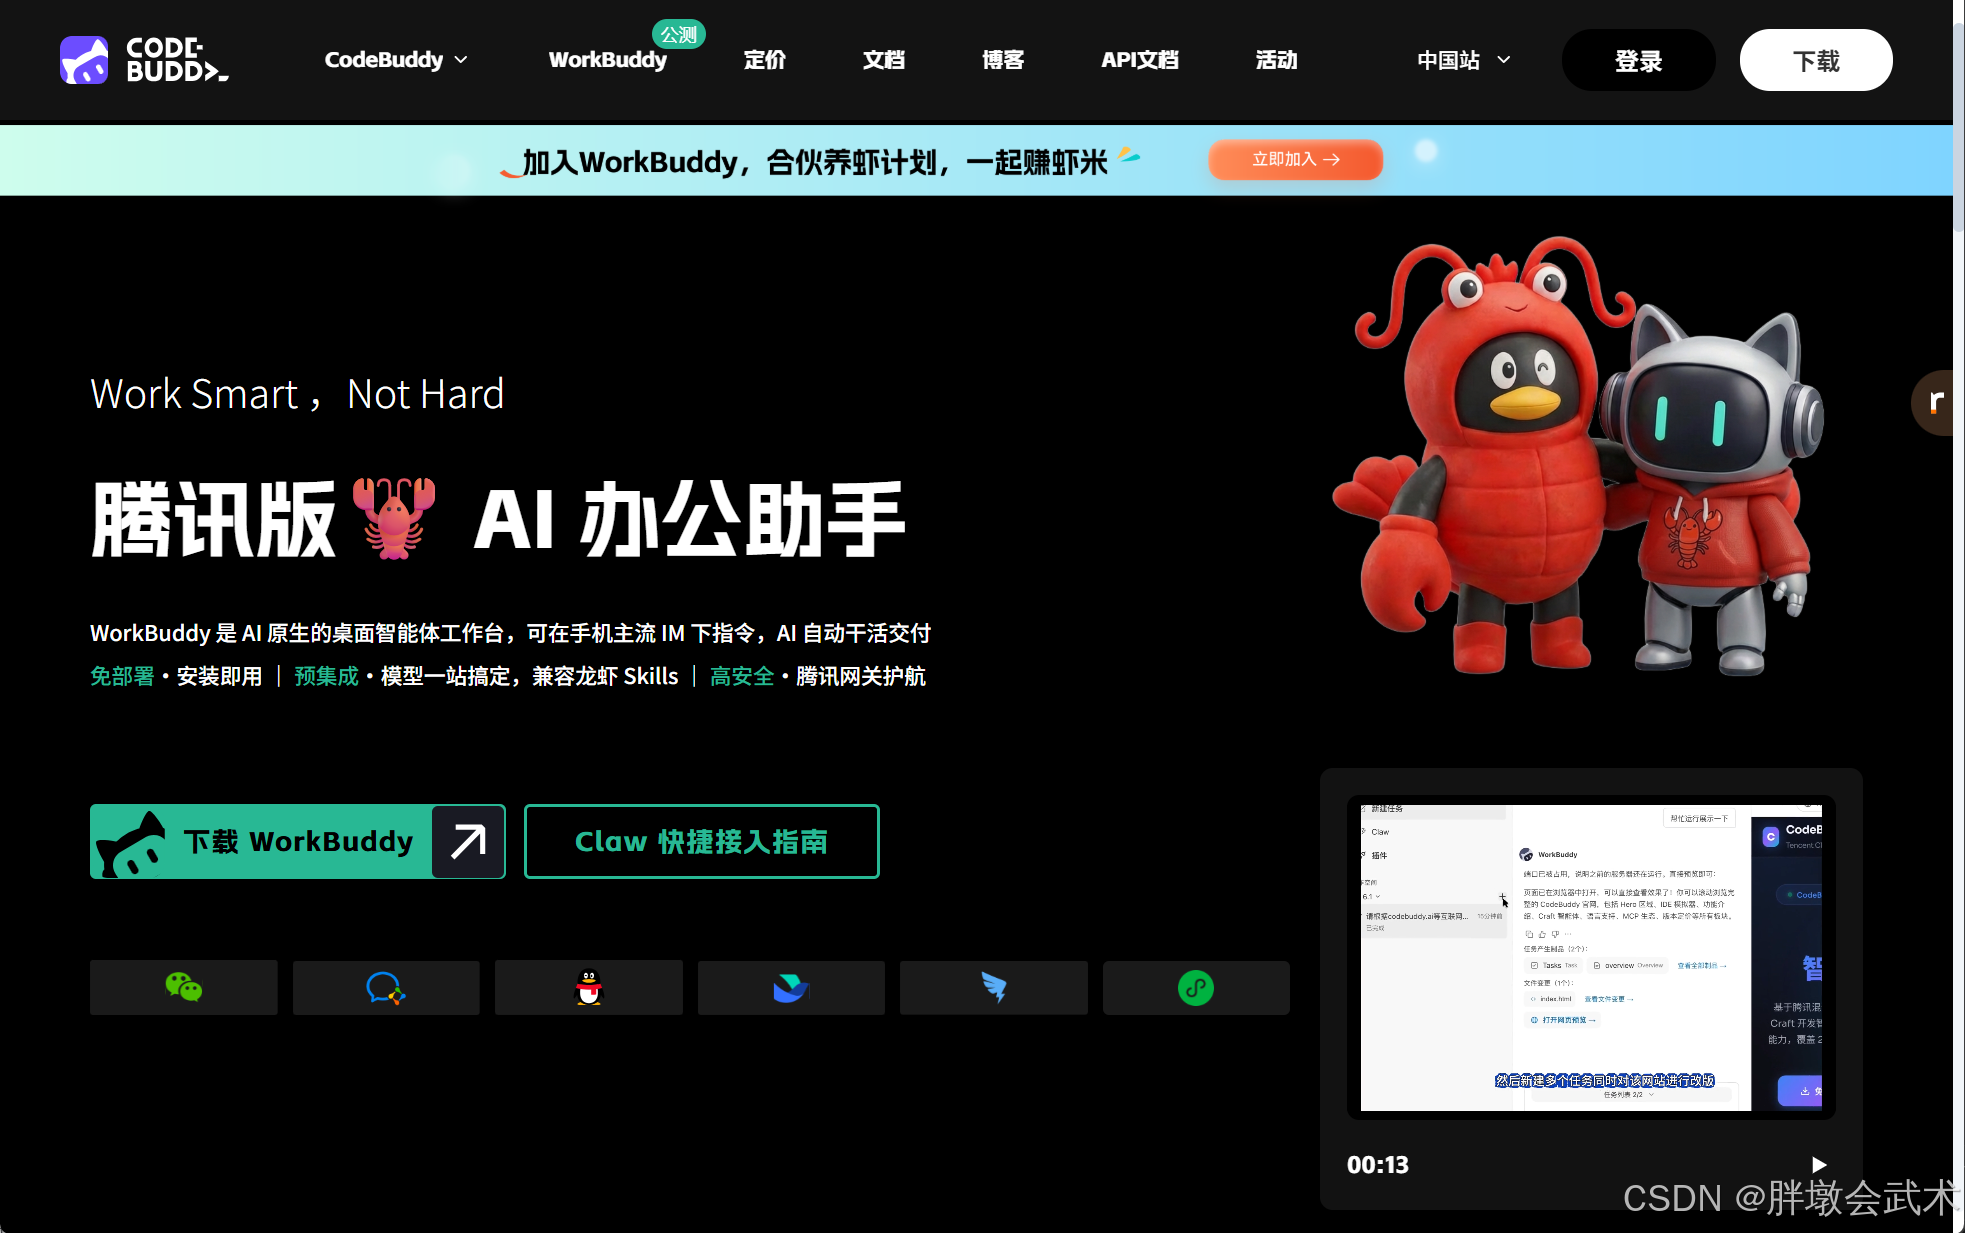
Task: Expand the 中国站 region selector
Action: 1463,60
